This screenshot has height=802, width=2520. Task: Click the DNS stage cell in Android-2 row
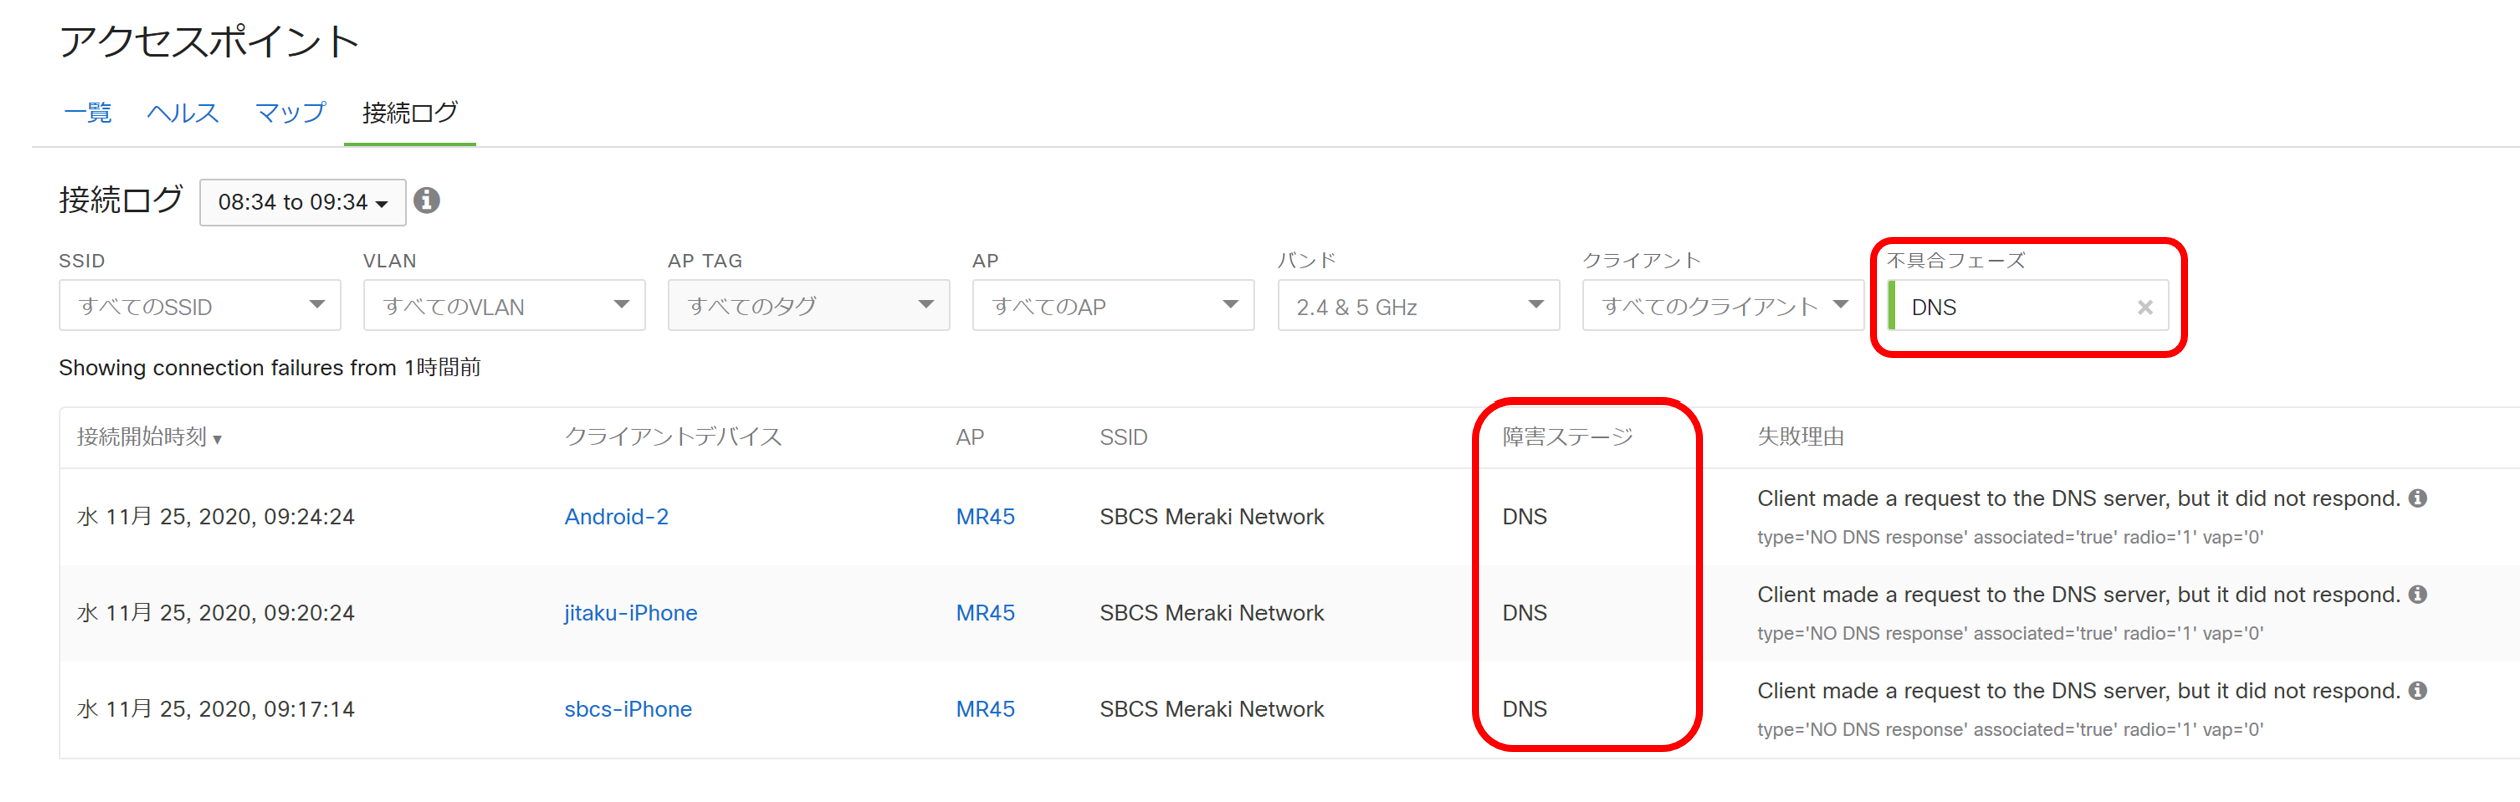pyautogui.click(x=1524, y=517)
